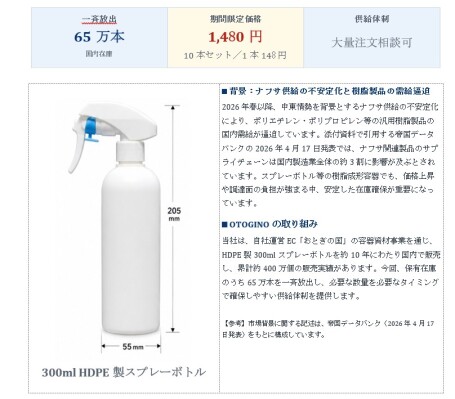The image size is (455, 399).
Task: Click the white trigger lever of the bottle
Action: tap(76, 148)
